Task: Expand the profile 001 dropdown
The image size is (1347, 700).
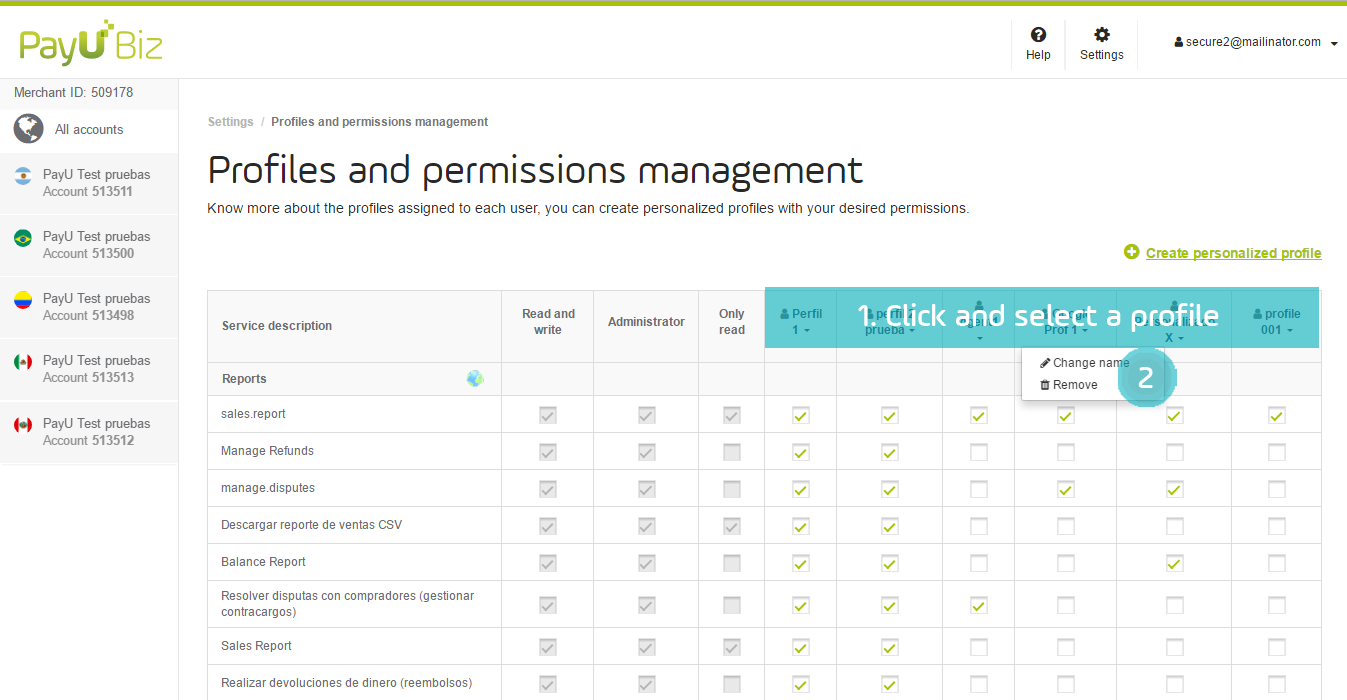Action: [1275, 322]
